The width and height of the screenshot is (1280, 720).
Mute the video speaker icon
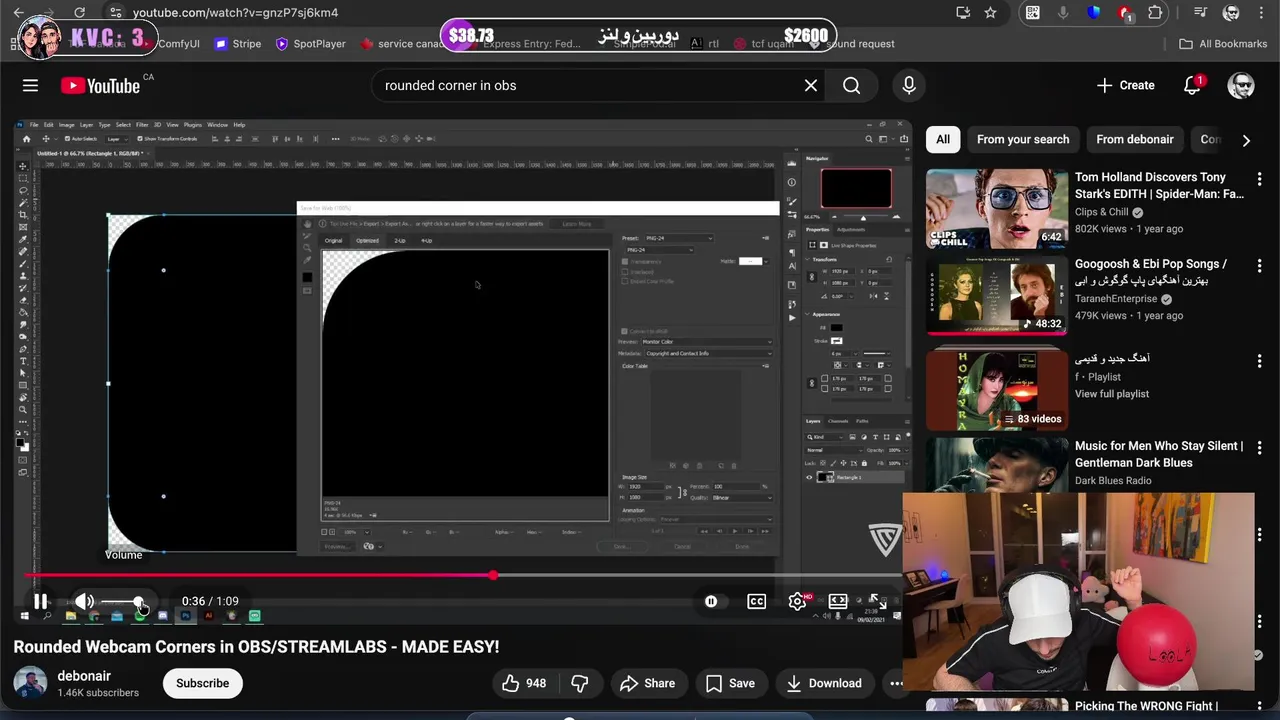[x=84, y=601]
